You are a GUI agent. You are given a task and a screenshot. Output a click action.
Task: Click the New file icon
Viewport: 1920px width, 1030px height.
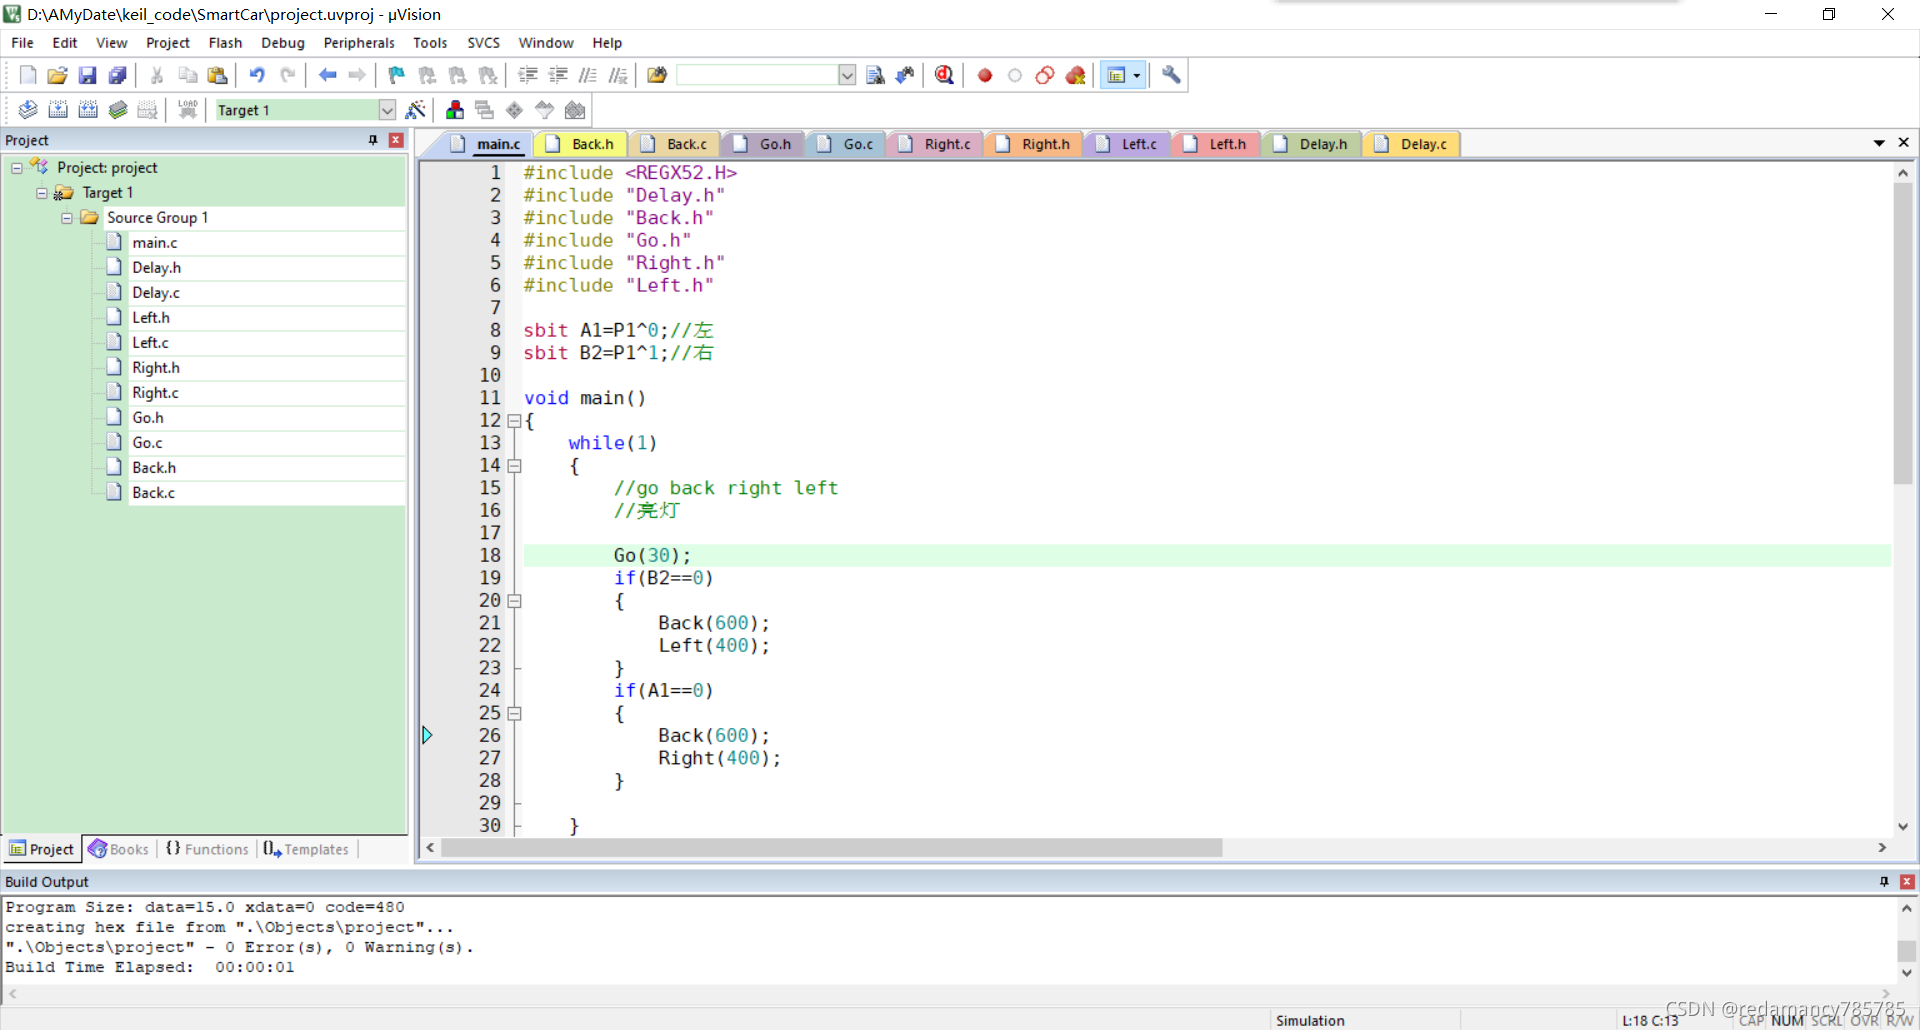click(28, 75)
